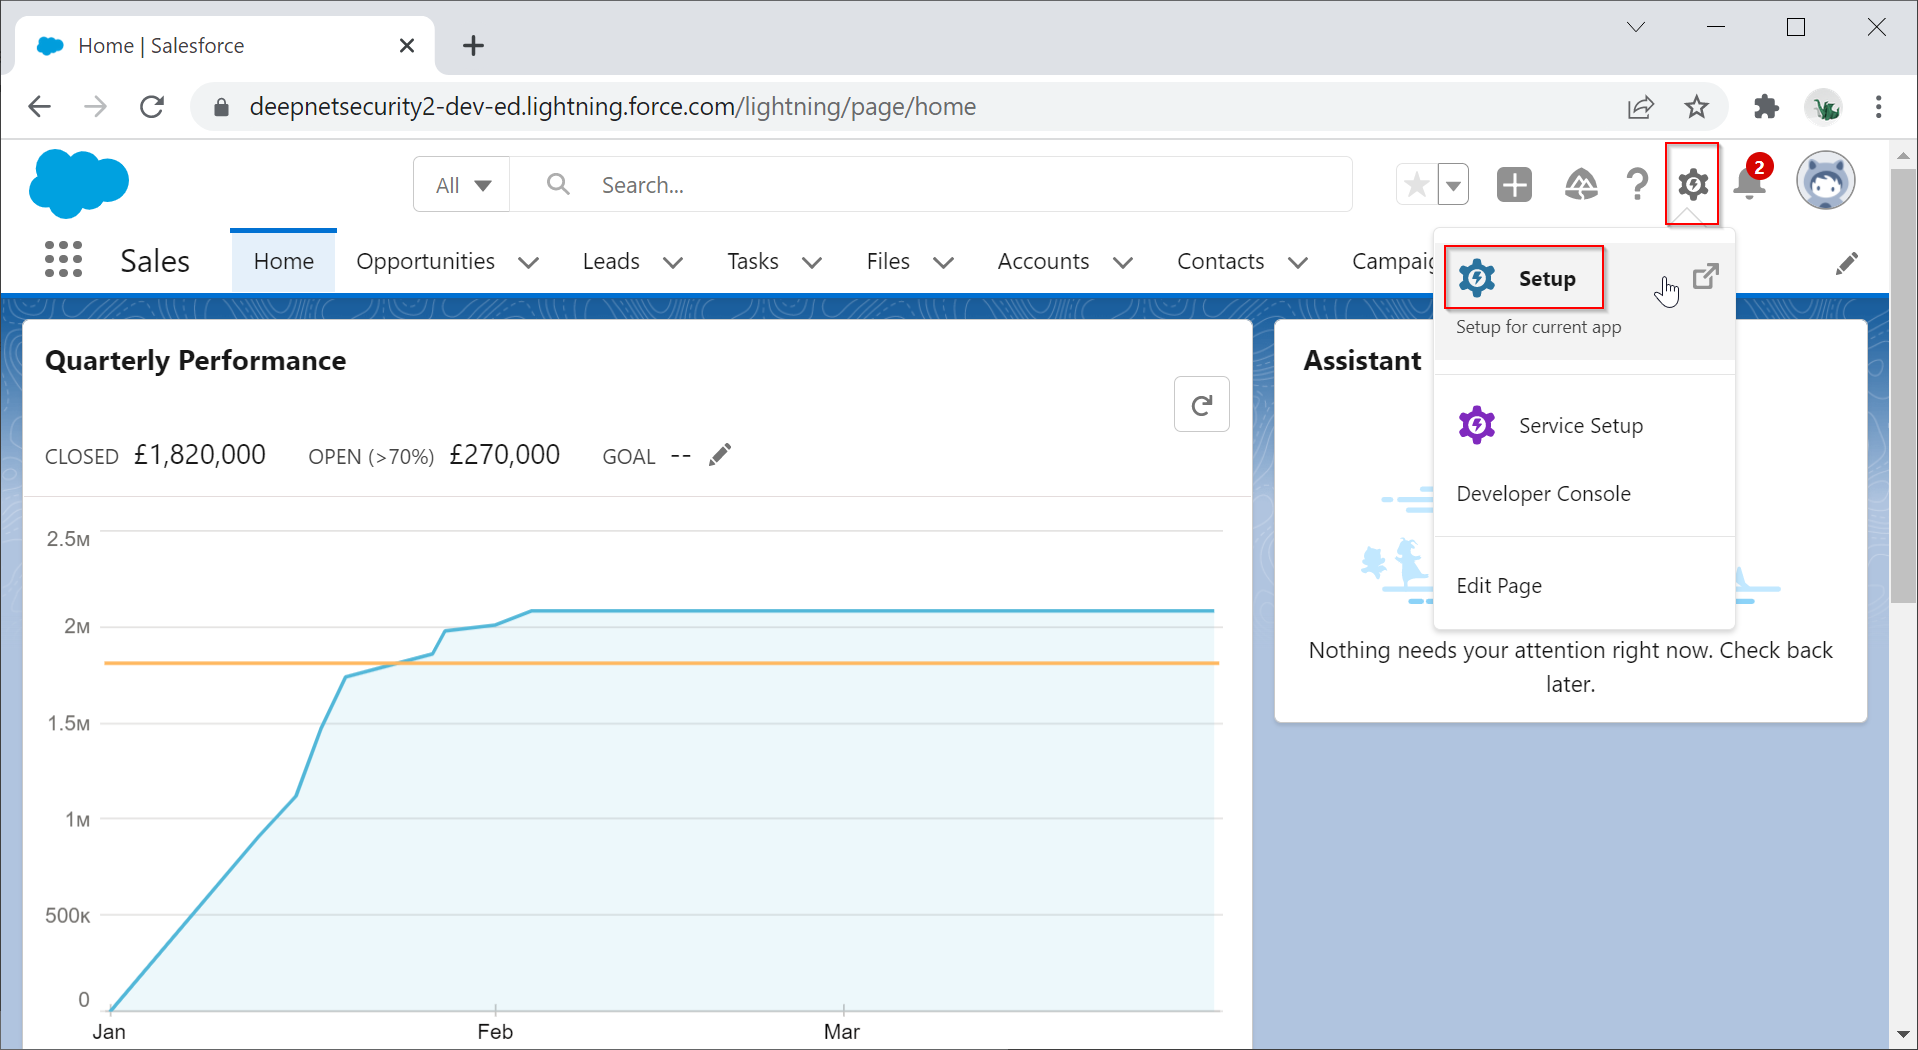Expand the Opportunities tab chevron
Screen dimensions: 1918x1050
pos(529,262)
